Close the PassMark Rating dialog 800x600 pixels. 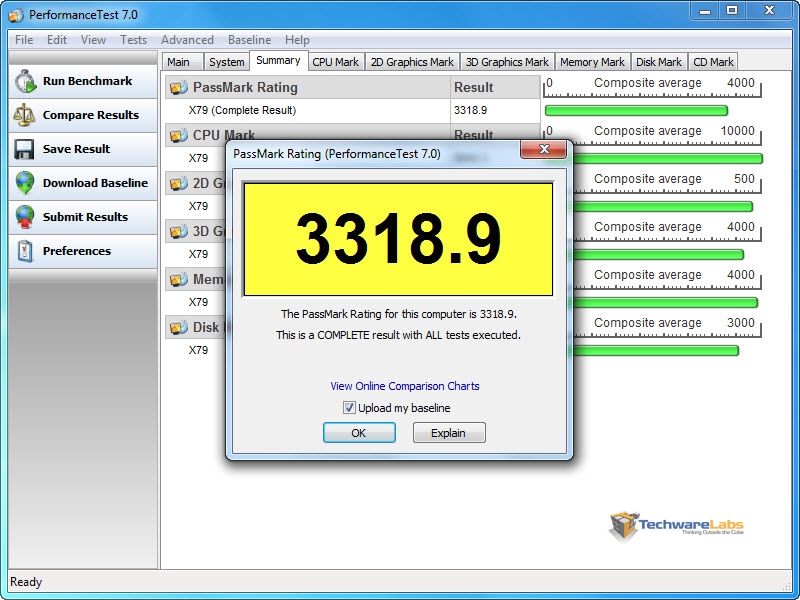pyautogui.click(x=543, y=149)
